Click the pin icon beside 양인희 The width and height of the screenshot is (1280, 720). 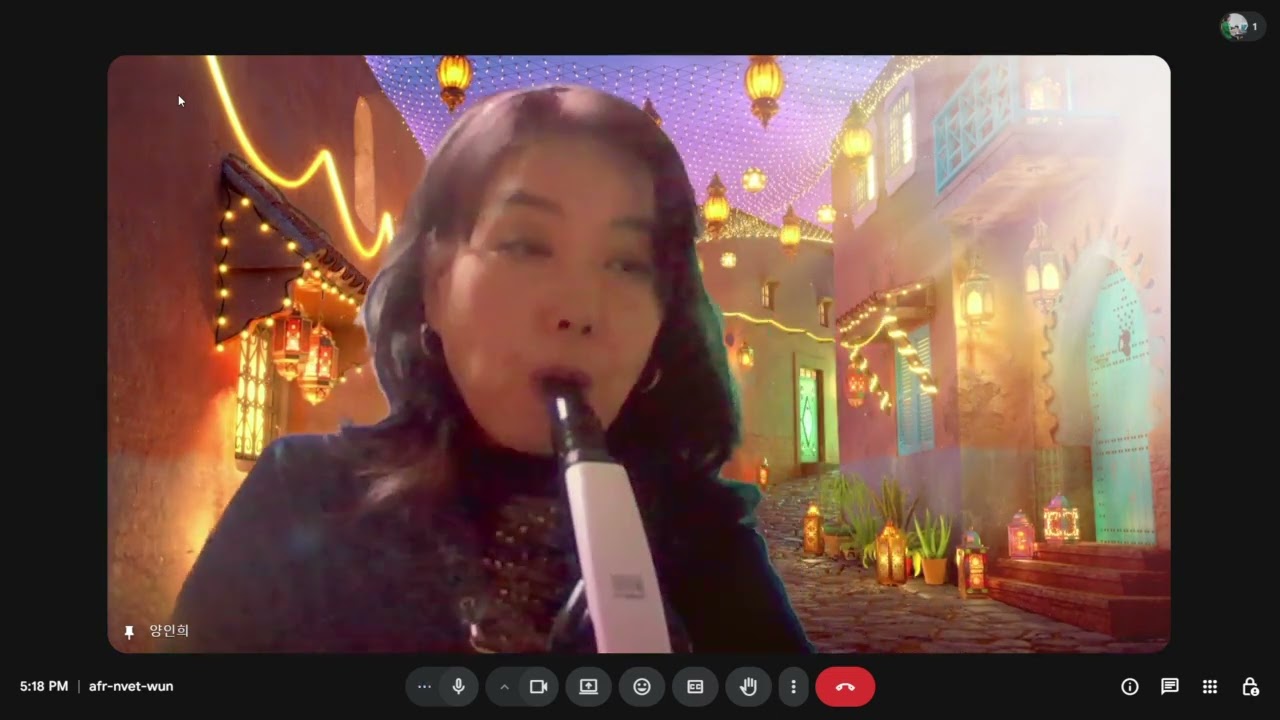point(129,632)
